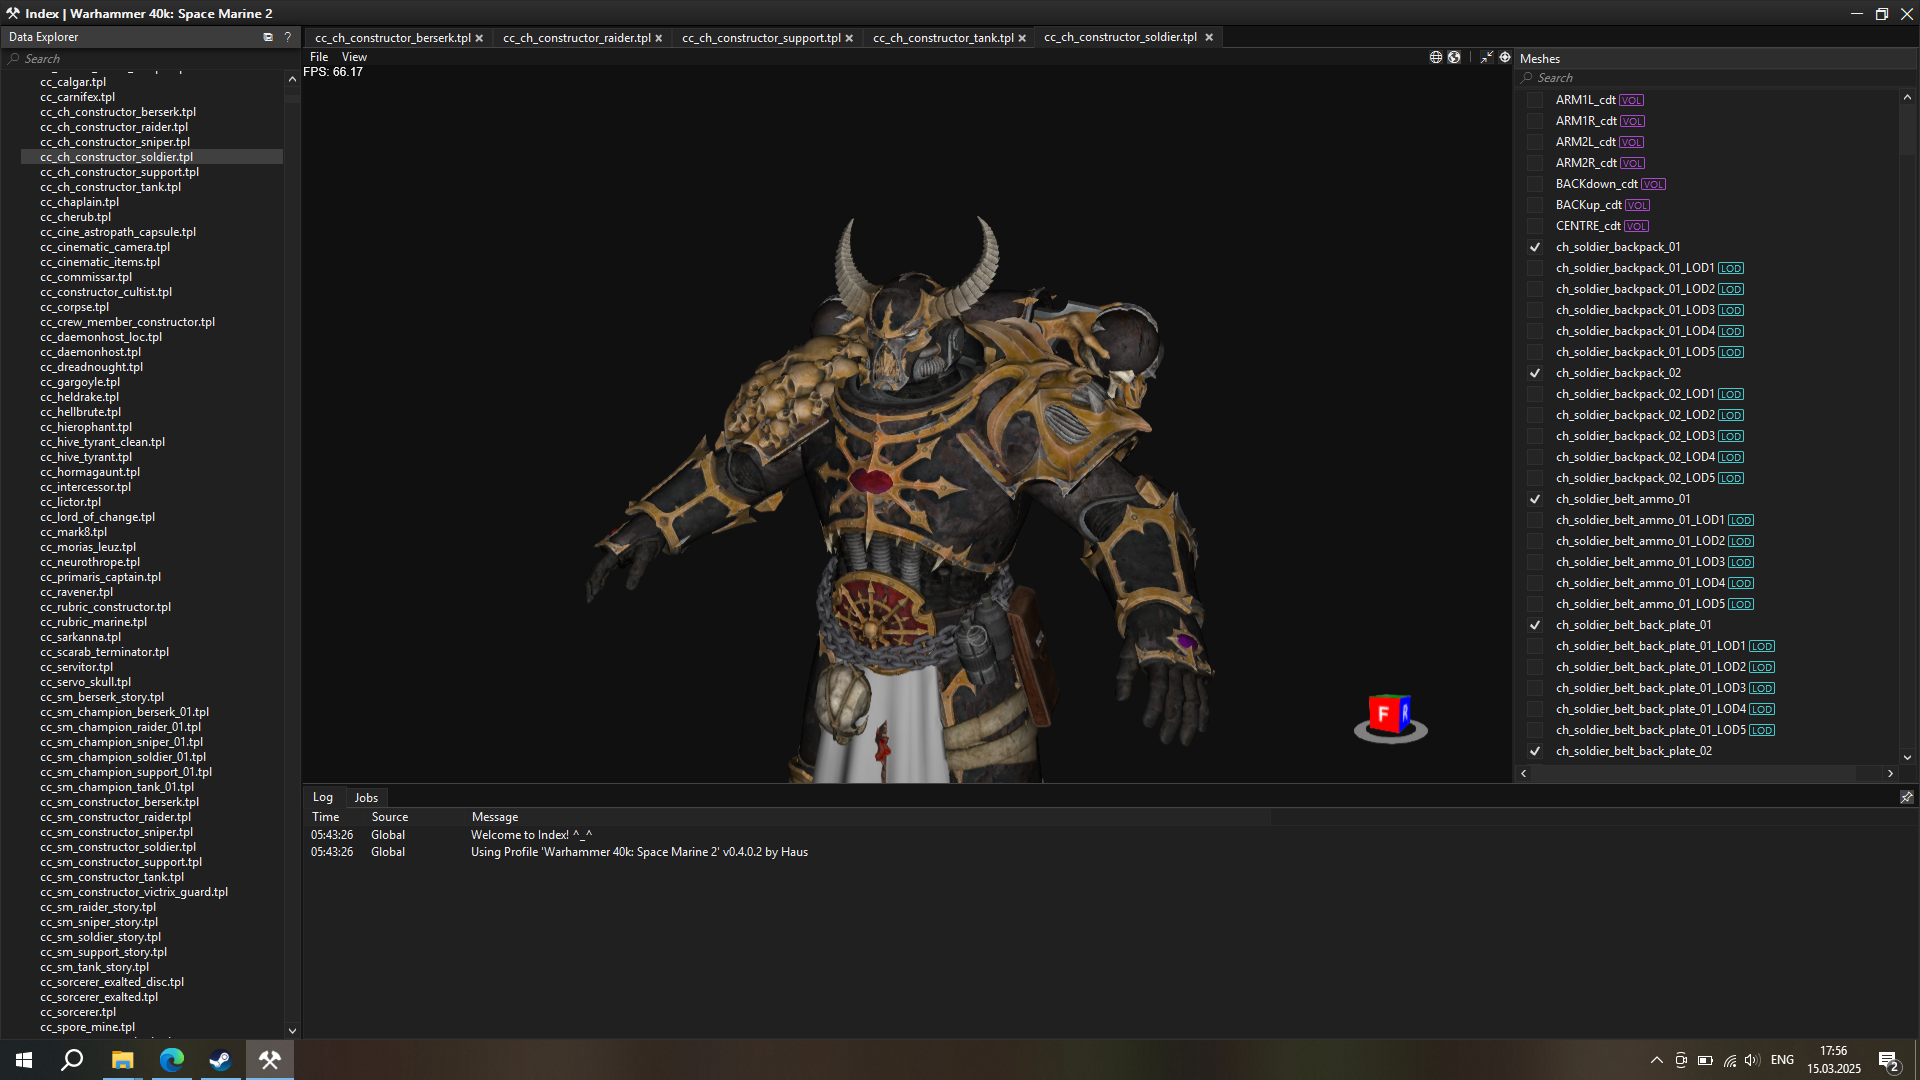
Task: Open taskbar search magnifier
Action: pyautogui.click(x=72, y=1060)
